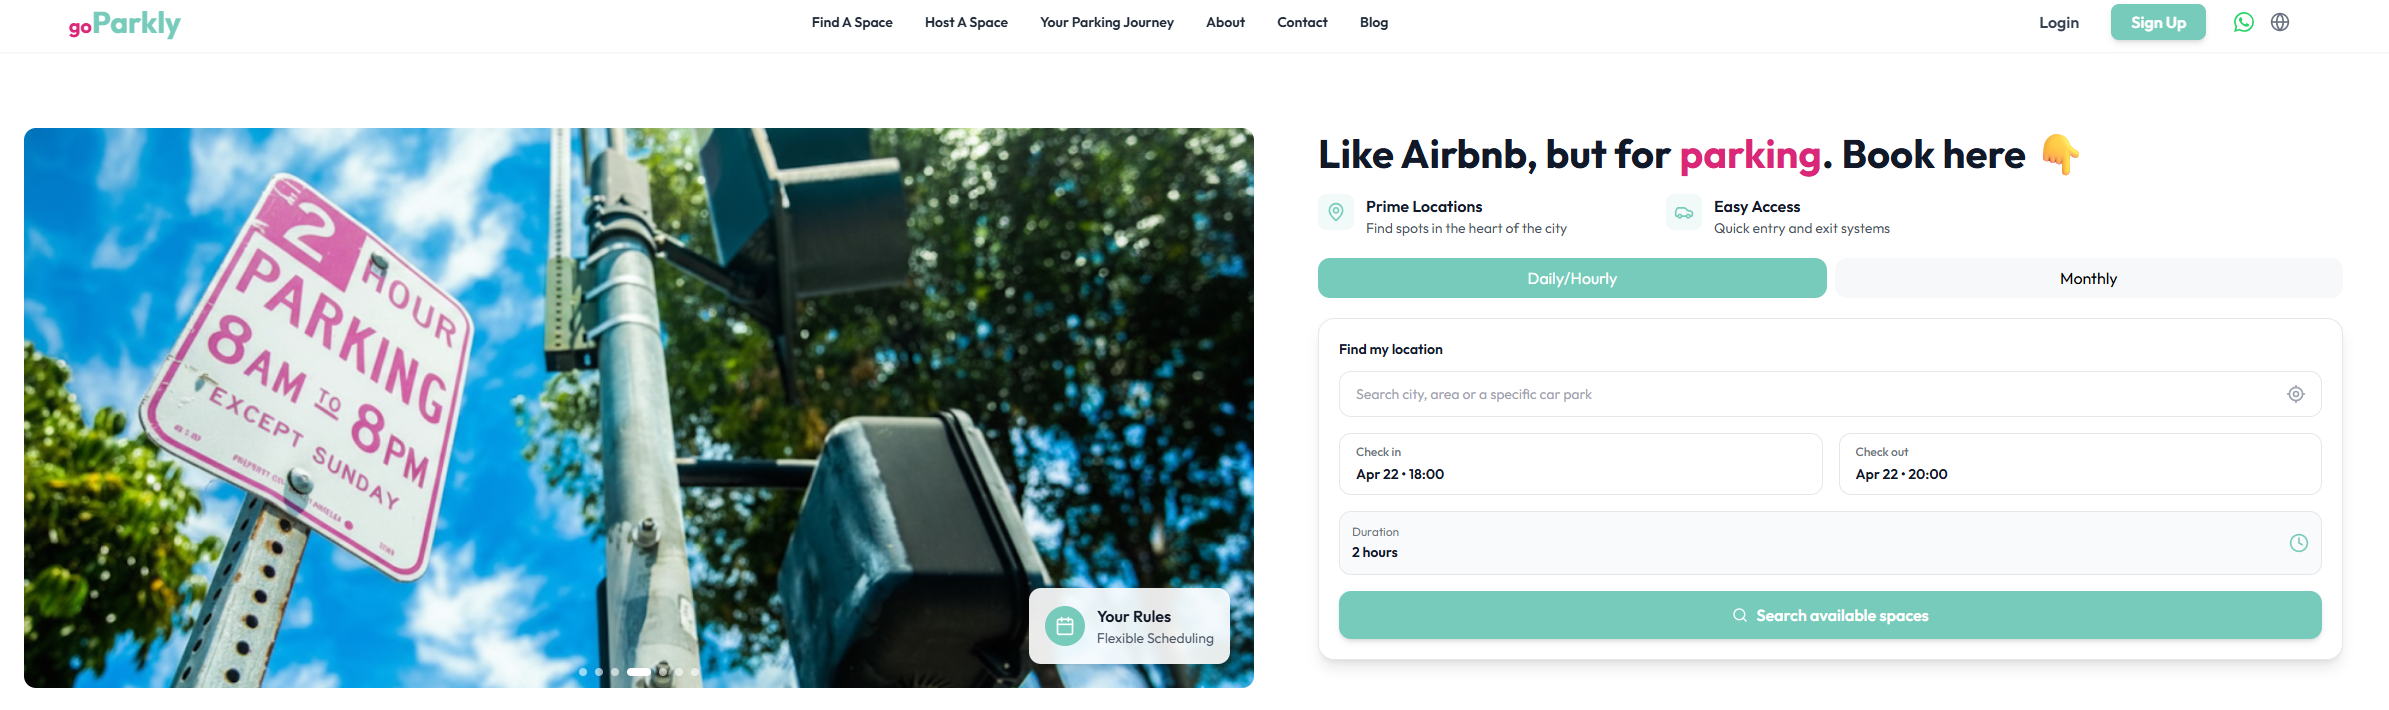Jump to the first carousel slide dot

[583, 672]
